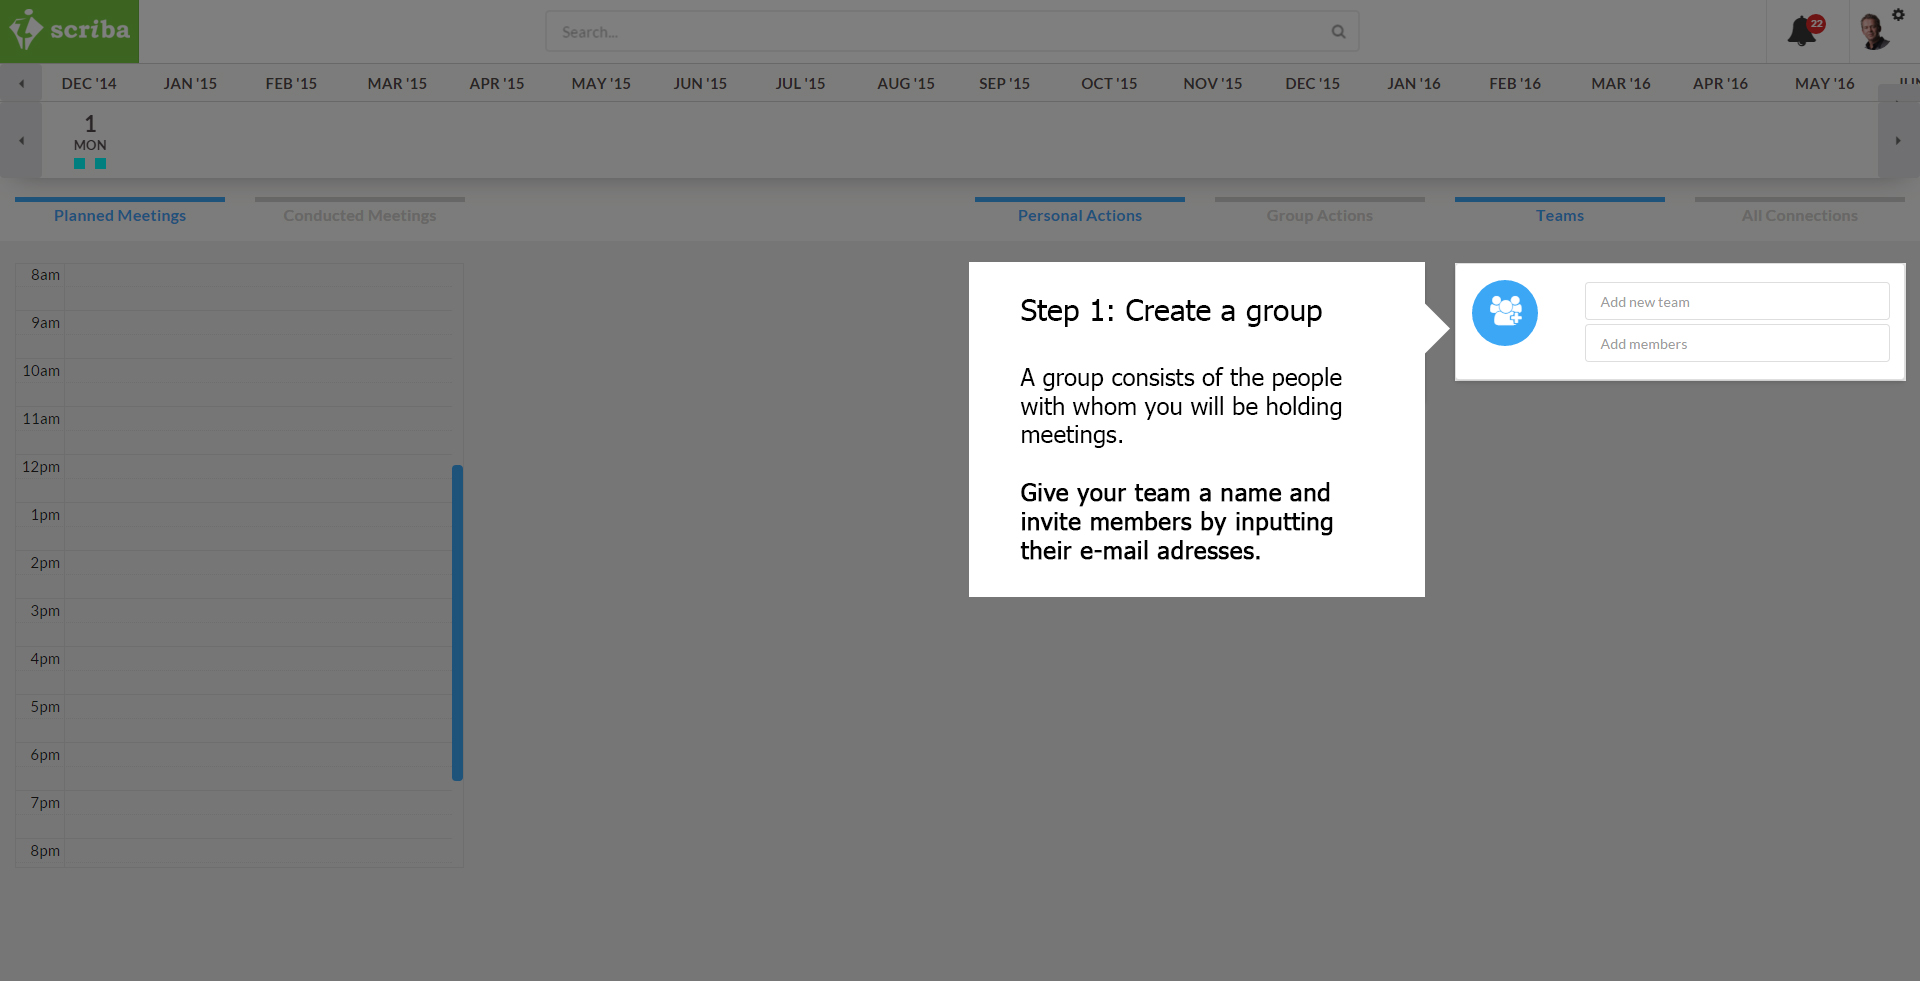The height and width of the screenshot is (981, 1920).
Task: Switch to Planned Meetings tab
Action: coord(120,215)
